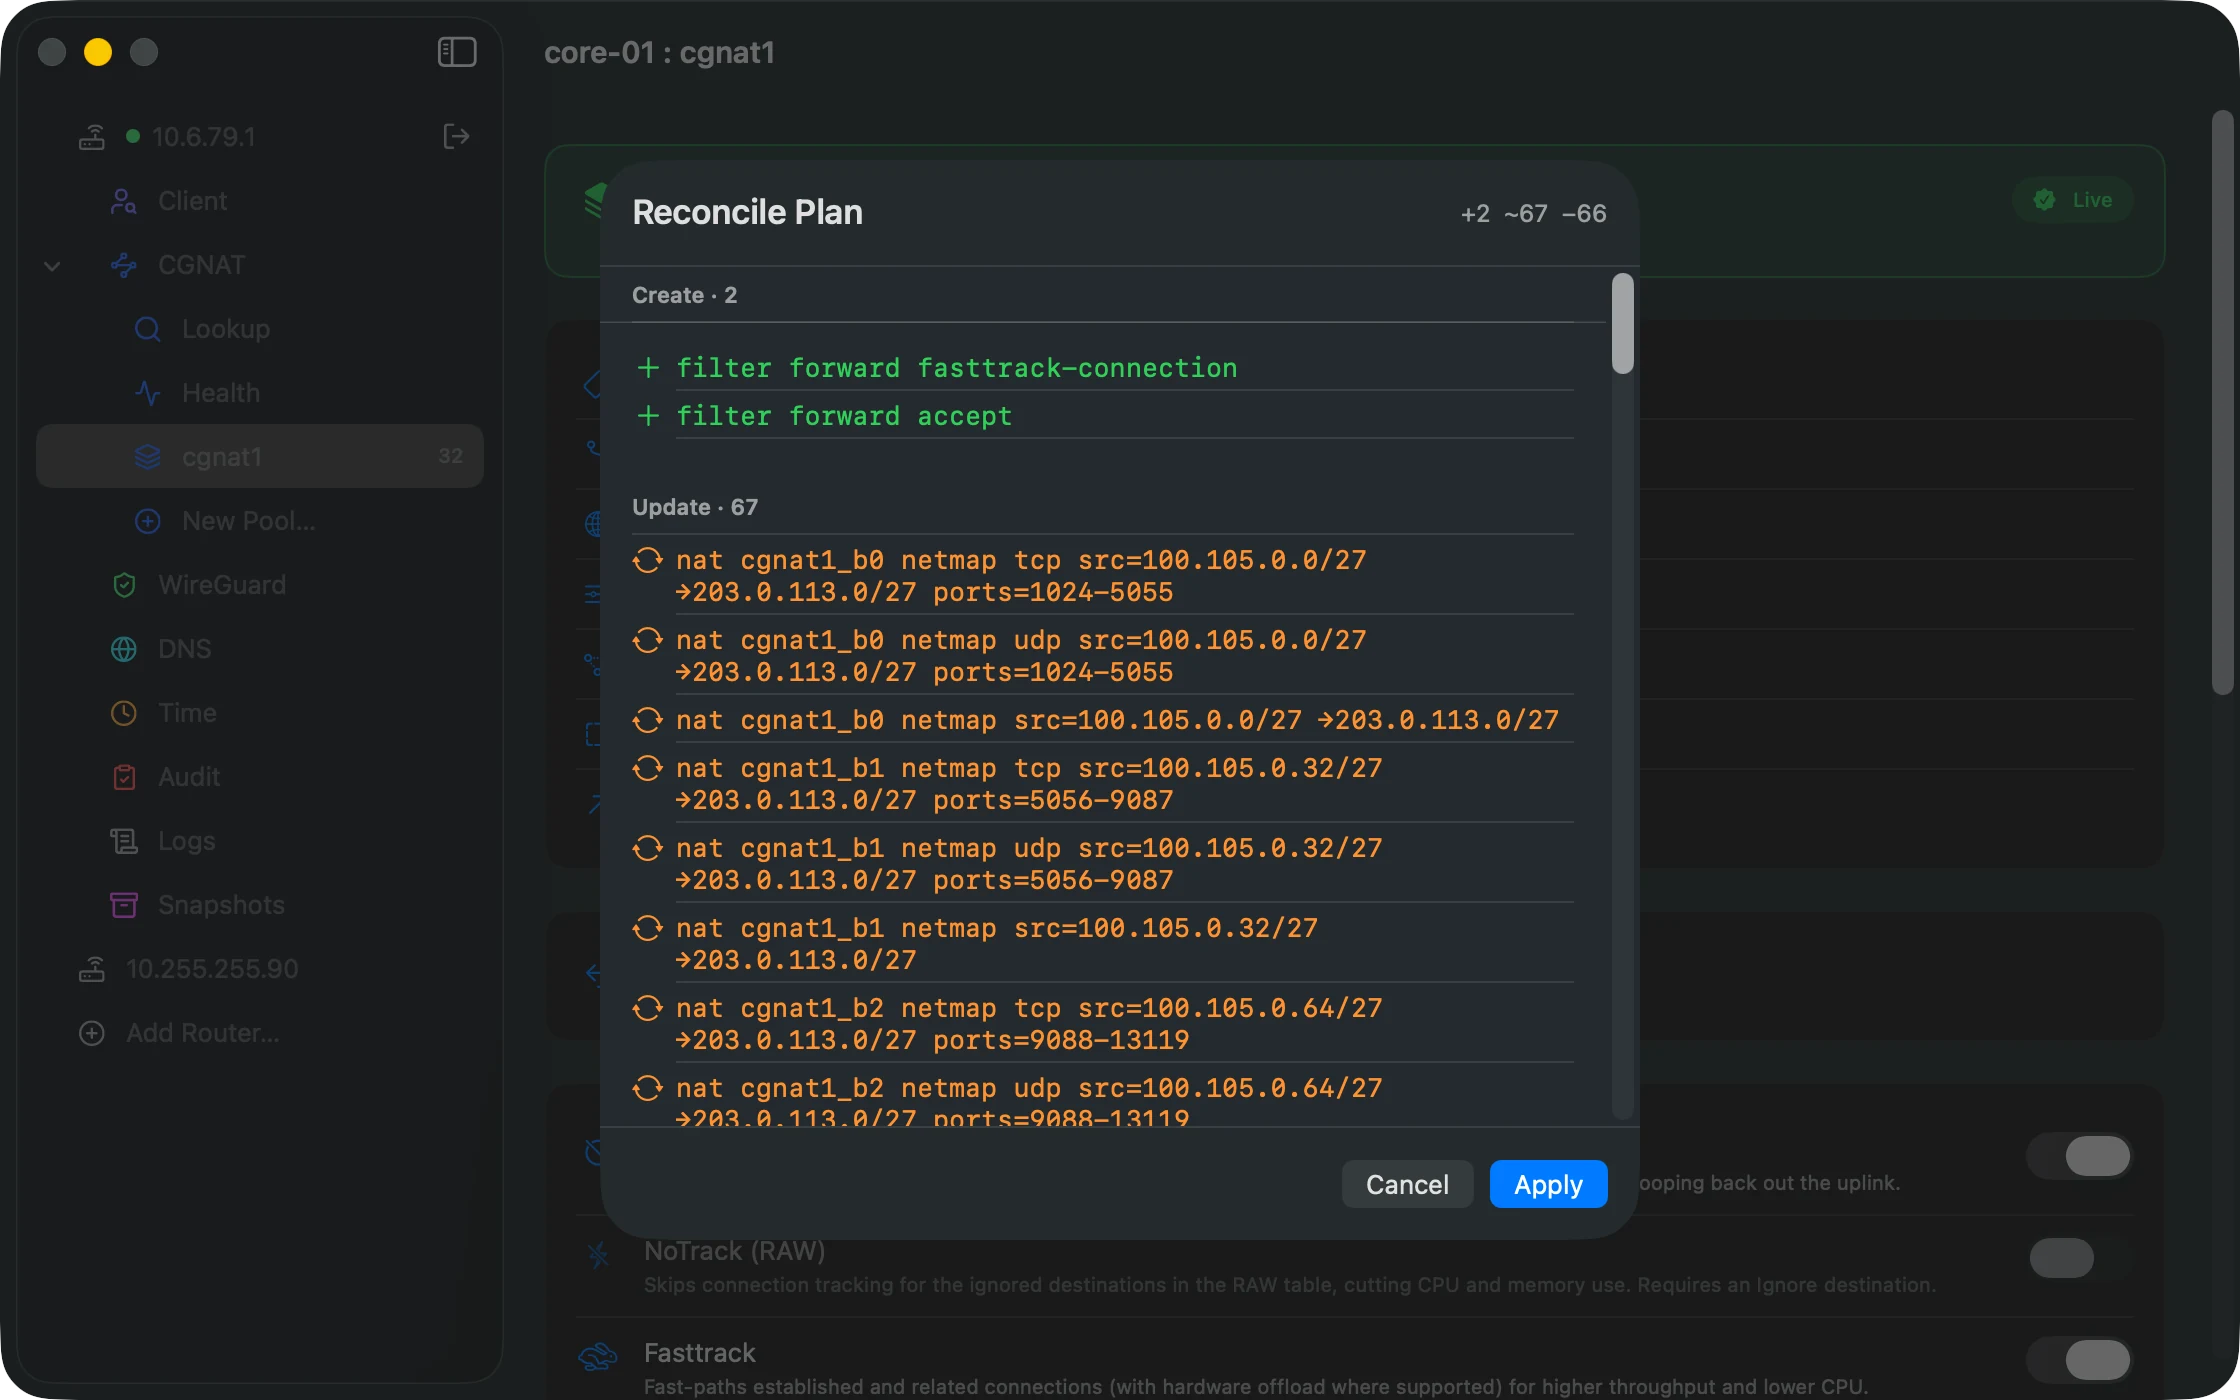The height and width of the screenshot is (1400, 2240).
Task: Select 'filter forward accept' create entry
Action: pyautogui.click(x=1104, y=416)
